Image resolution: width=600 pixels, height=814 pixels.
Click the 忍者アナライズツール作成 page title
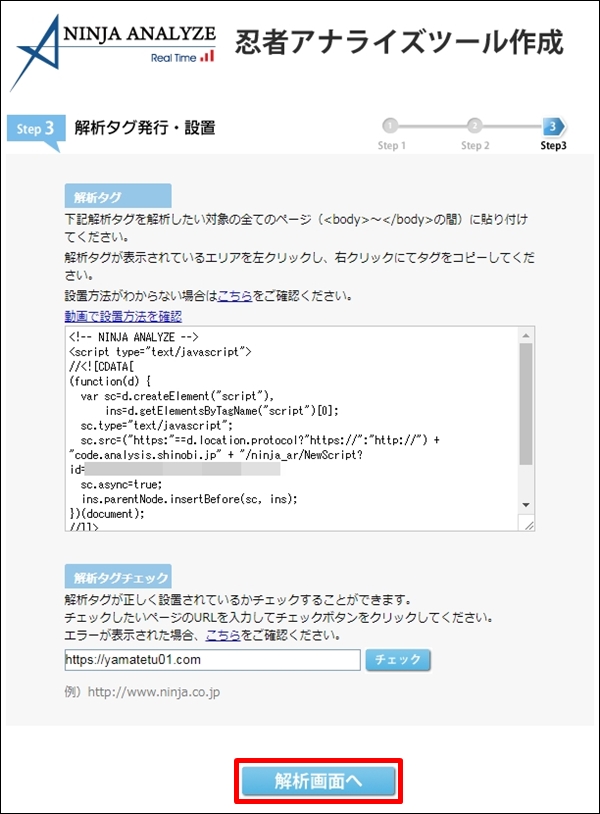(399, 42)
